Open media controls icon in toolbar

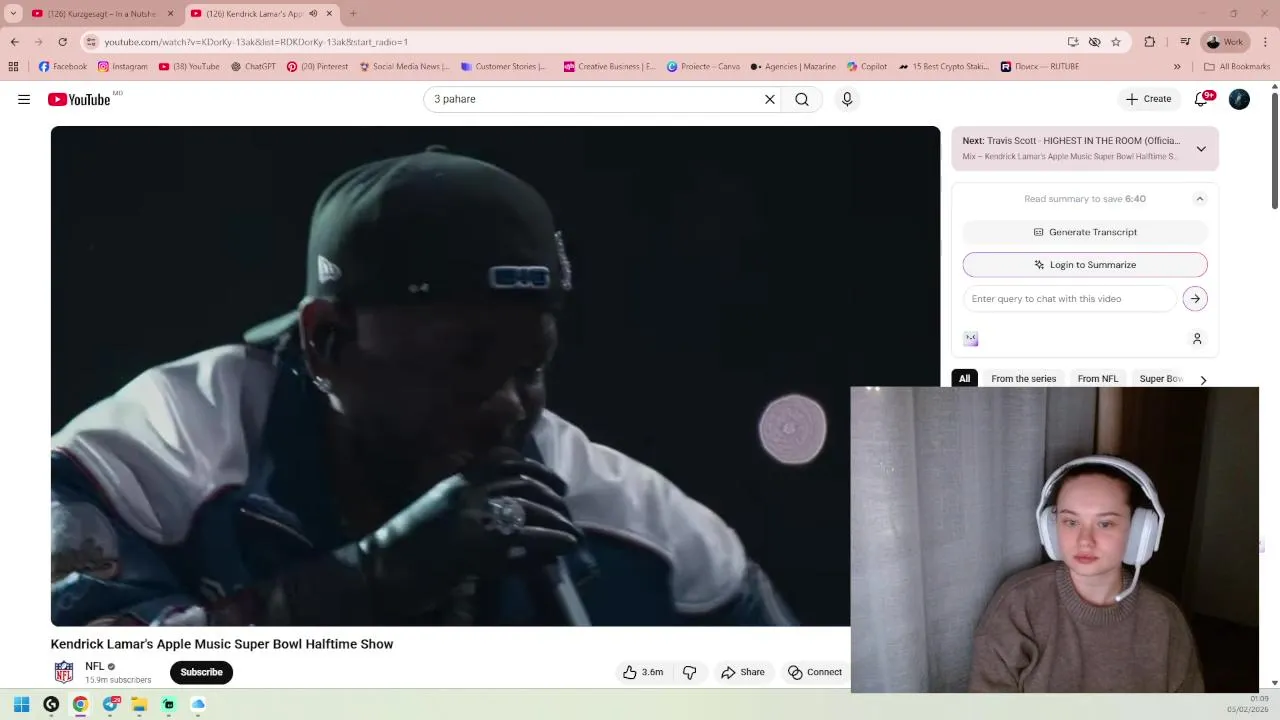point(1185,42)
